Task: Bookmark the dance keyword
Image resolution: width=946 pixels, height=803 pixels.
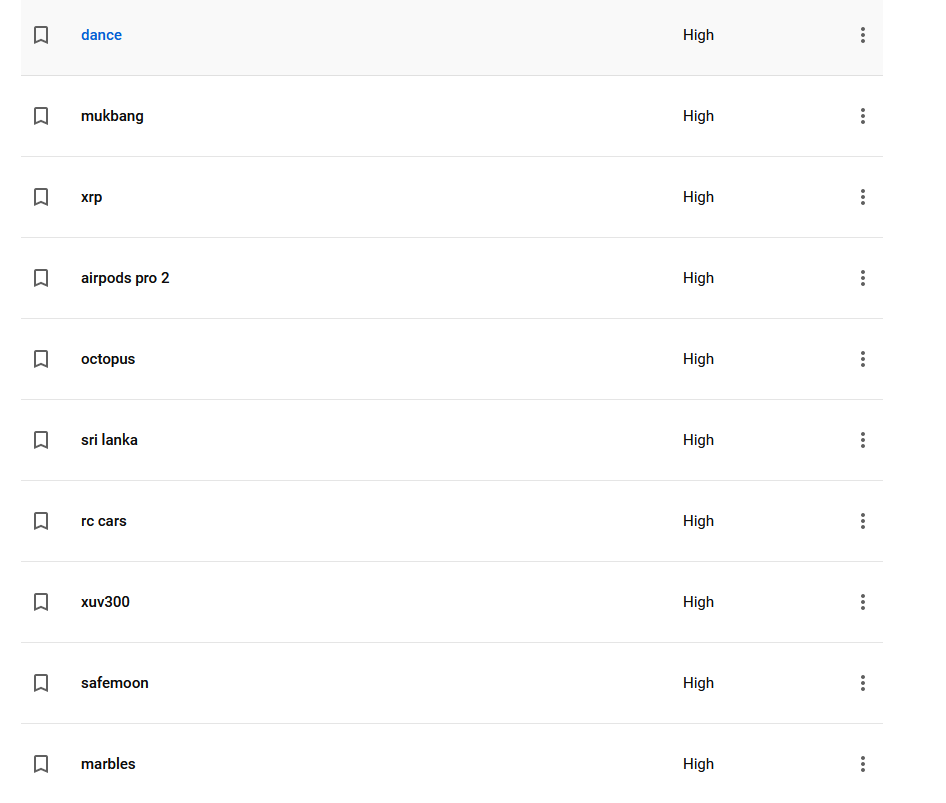Action: (41, 35)
